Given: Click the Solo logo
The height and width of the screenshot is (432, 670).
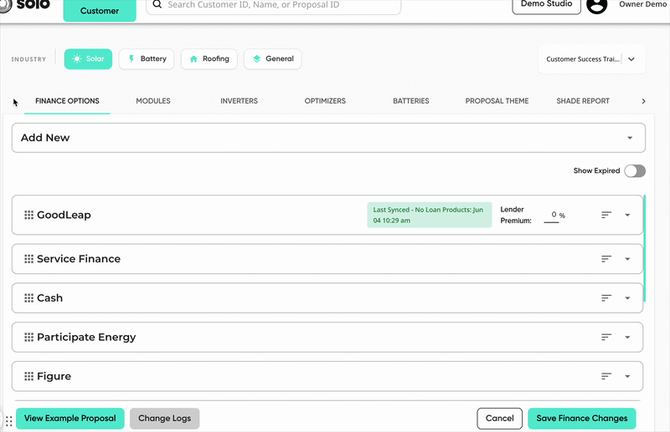Looking at the screenshot, I should pyautogui.click(x=26, y=5).
